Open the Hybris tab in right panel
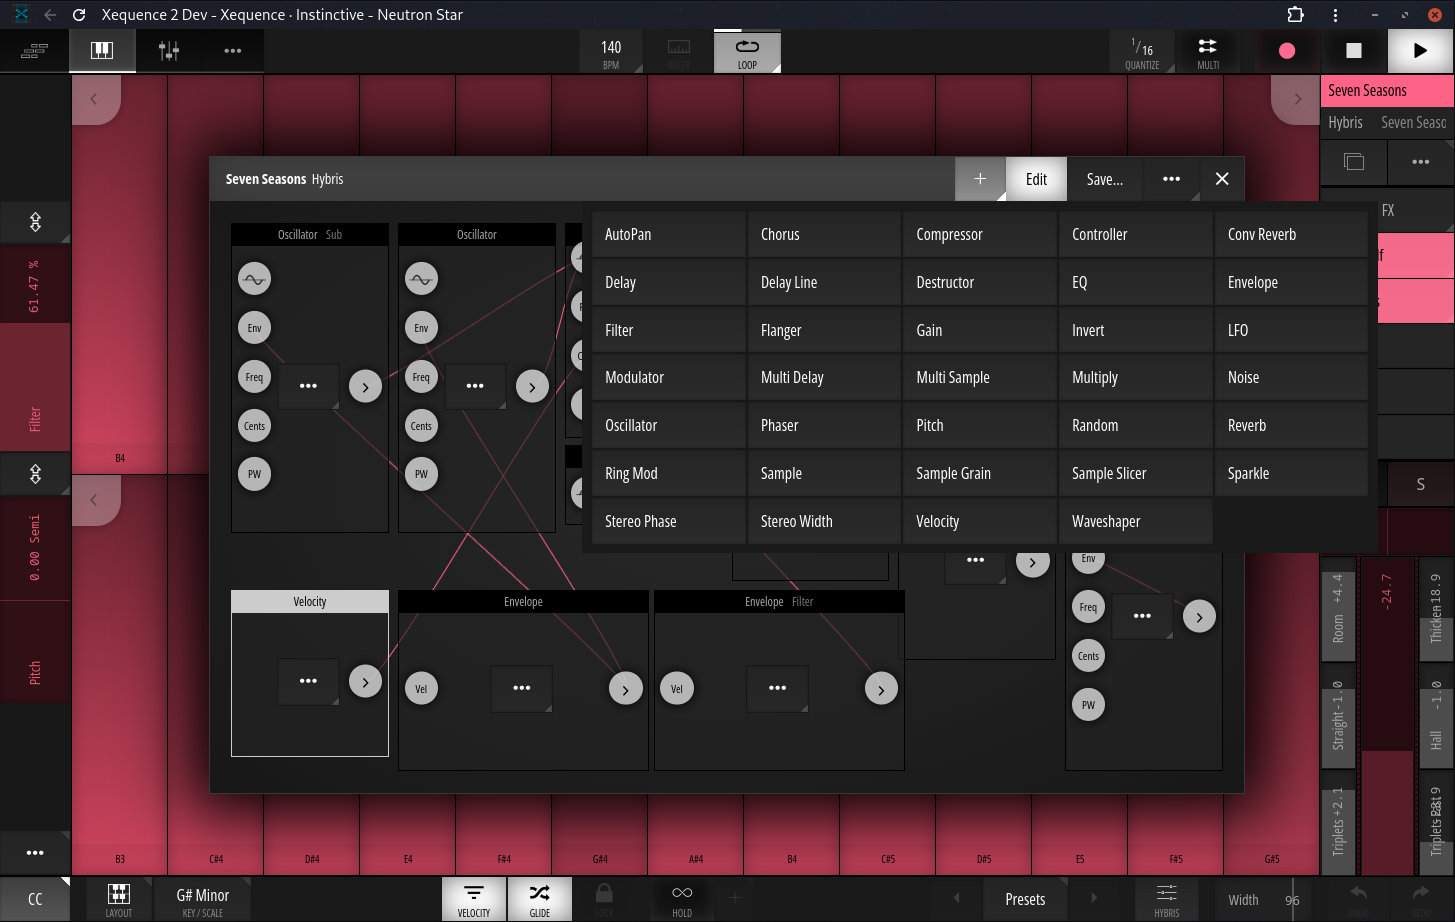 [1345, 123]
